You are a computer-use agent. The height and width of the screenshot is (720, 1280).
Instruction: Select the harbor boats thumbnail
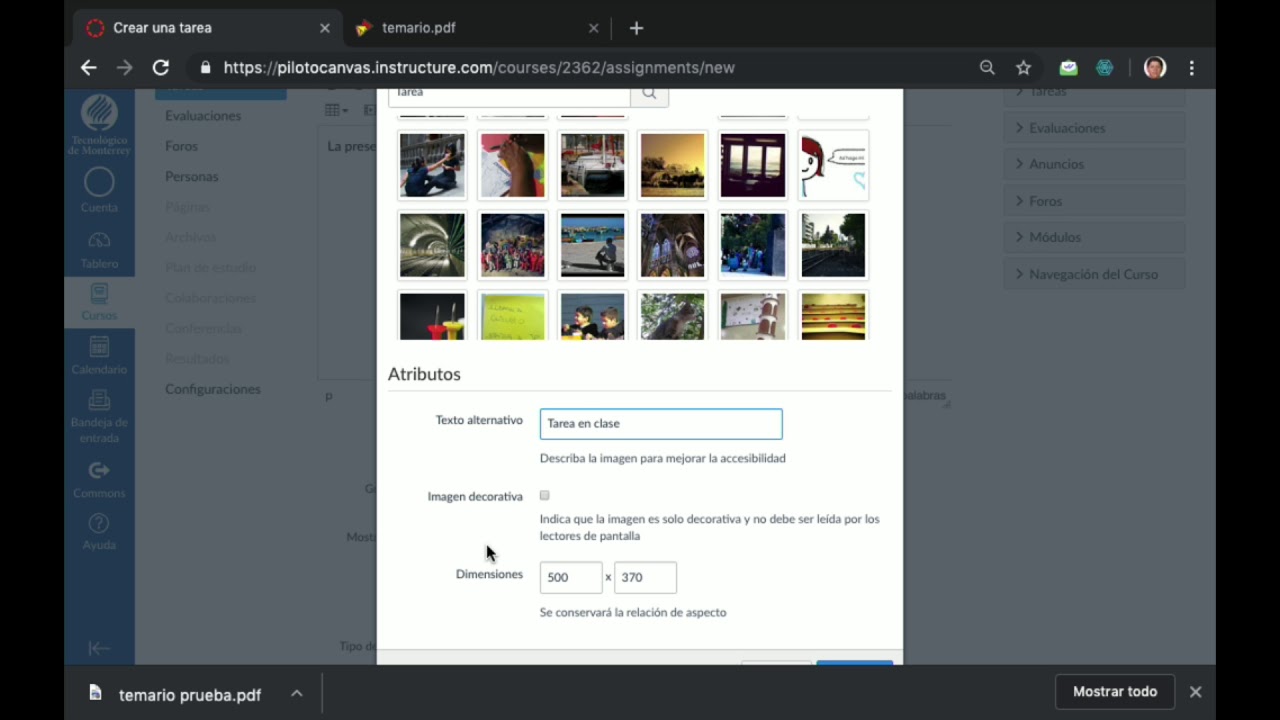point(592,165)
